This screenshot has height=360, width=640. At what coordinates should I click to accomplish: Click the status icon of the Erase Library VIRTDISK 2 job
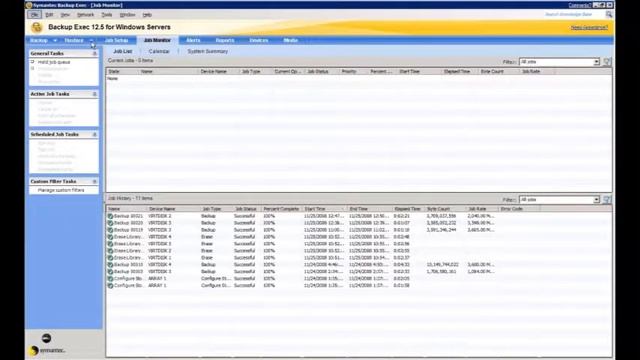[x=110, y=251]
